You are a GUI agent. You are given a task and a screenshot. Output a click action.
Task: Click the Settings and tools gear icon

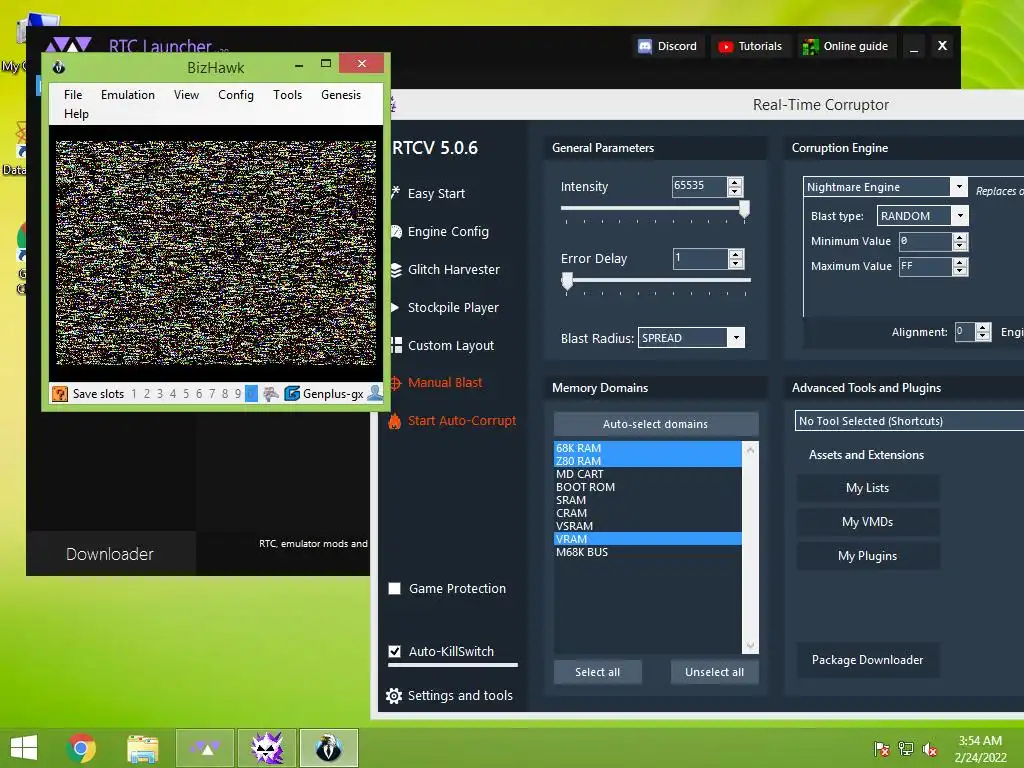point(394,696)
